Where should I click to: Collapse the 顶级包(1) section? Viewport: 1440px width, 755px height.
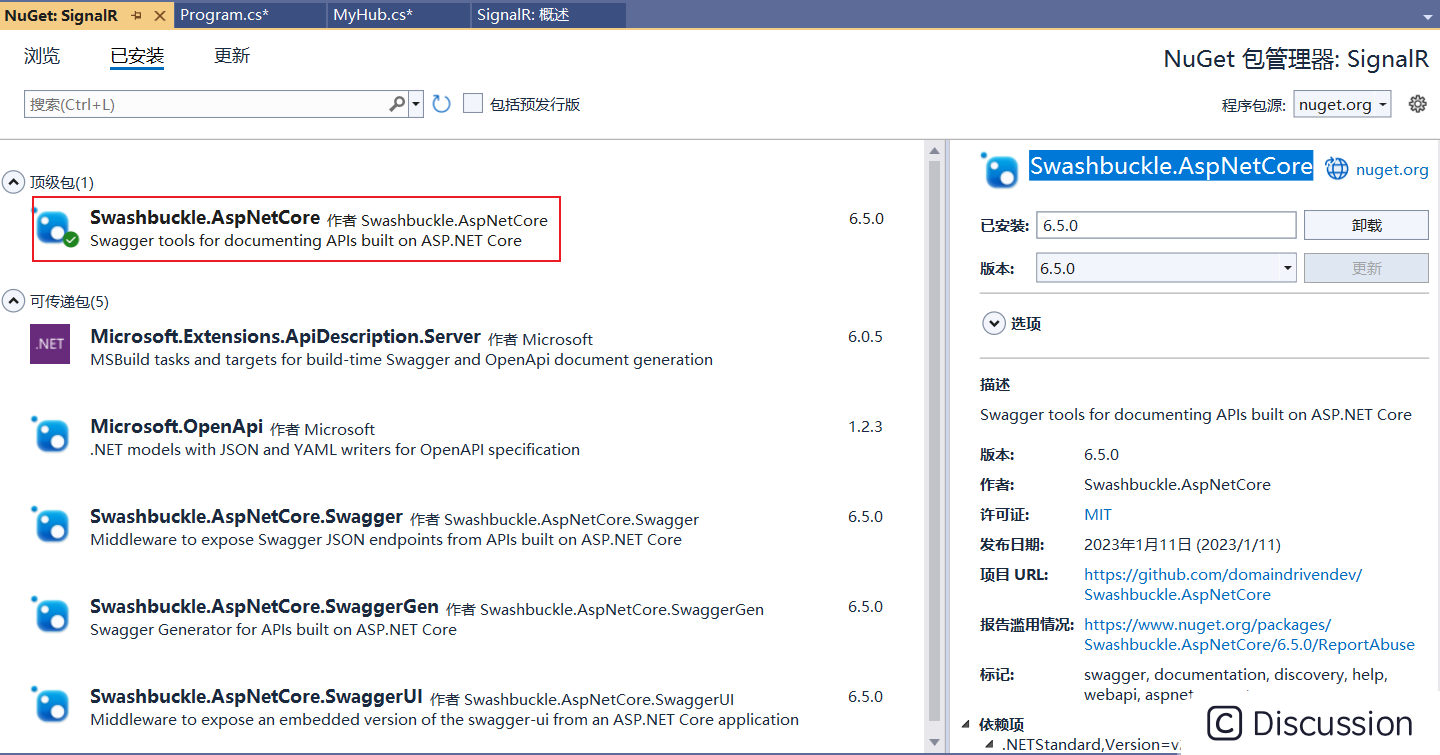[12, 181]
